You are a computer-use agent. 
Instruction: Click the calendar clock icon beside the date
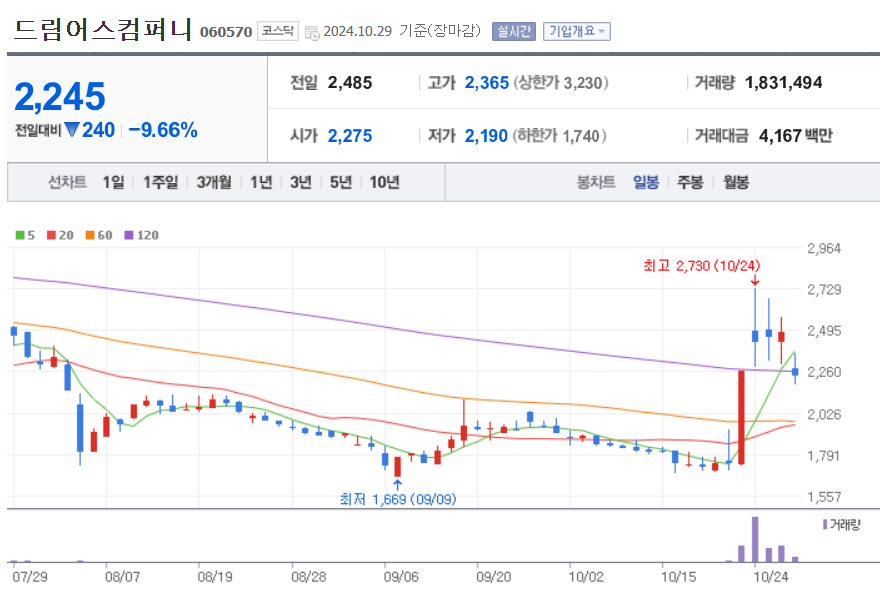(x=312, y=33)
